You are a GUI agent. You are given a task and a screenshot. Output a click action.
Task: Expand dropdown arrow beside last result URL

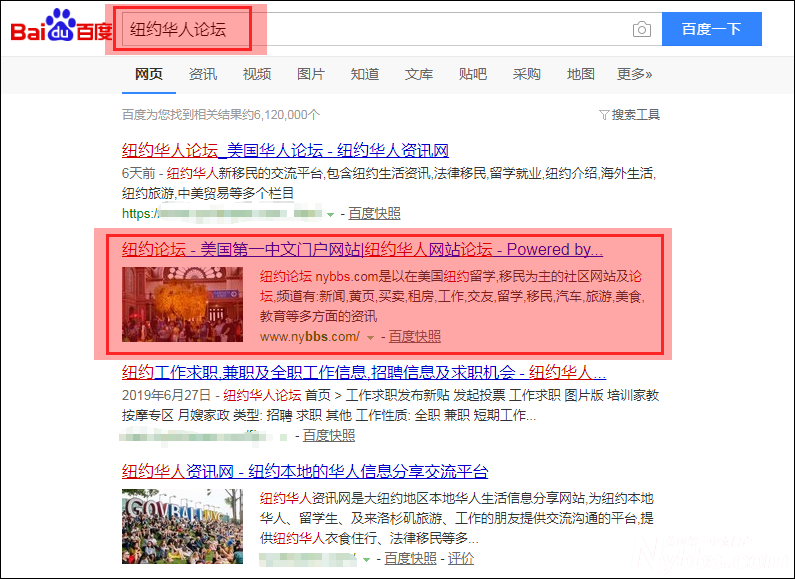367,560
